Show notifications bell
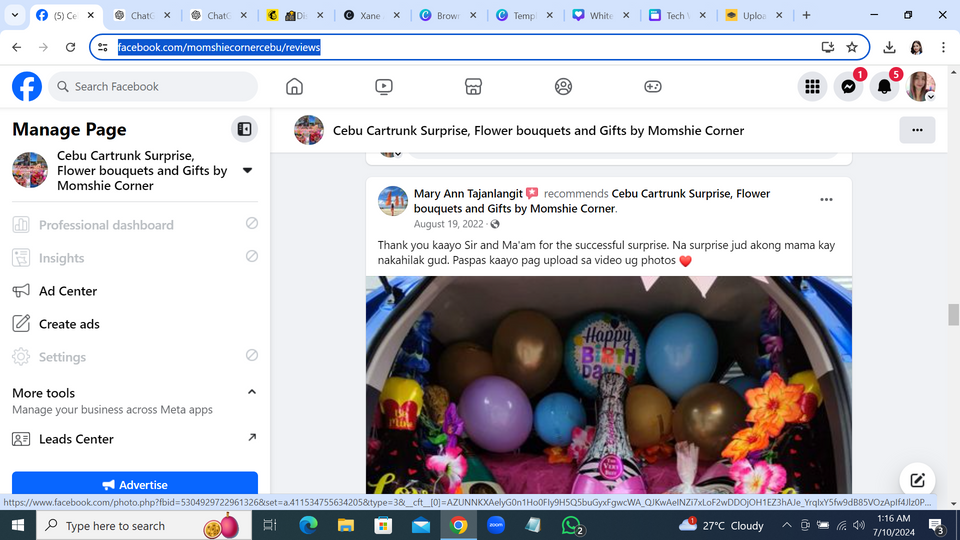The width and height of the screenshot is (960, 540). point(884,87)
